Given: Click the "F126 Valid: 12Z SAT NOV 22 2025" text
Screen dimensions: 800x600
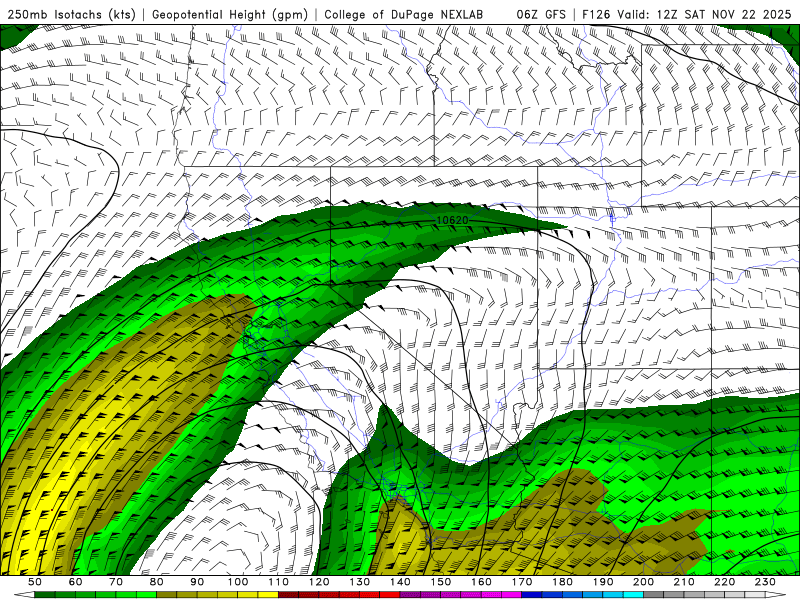Looking at the screenshot, I should pyautogui.click(x=687, y=15).
